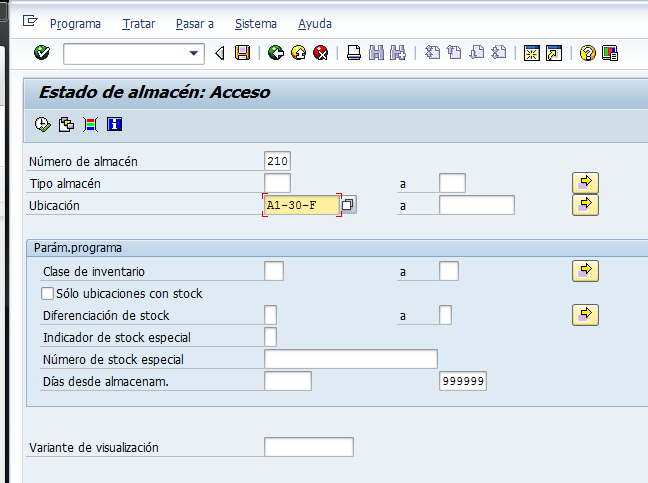Image resolution: width=648 pixels, height=483 pixels.
Task: Click the Save diskette icon
Action: click(x=242, y=53)
